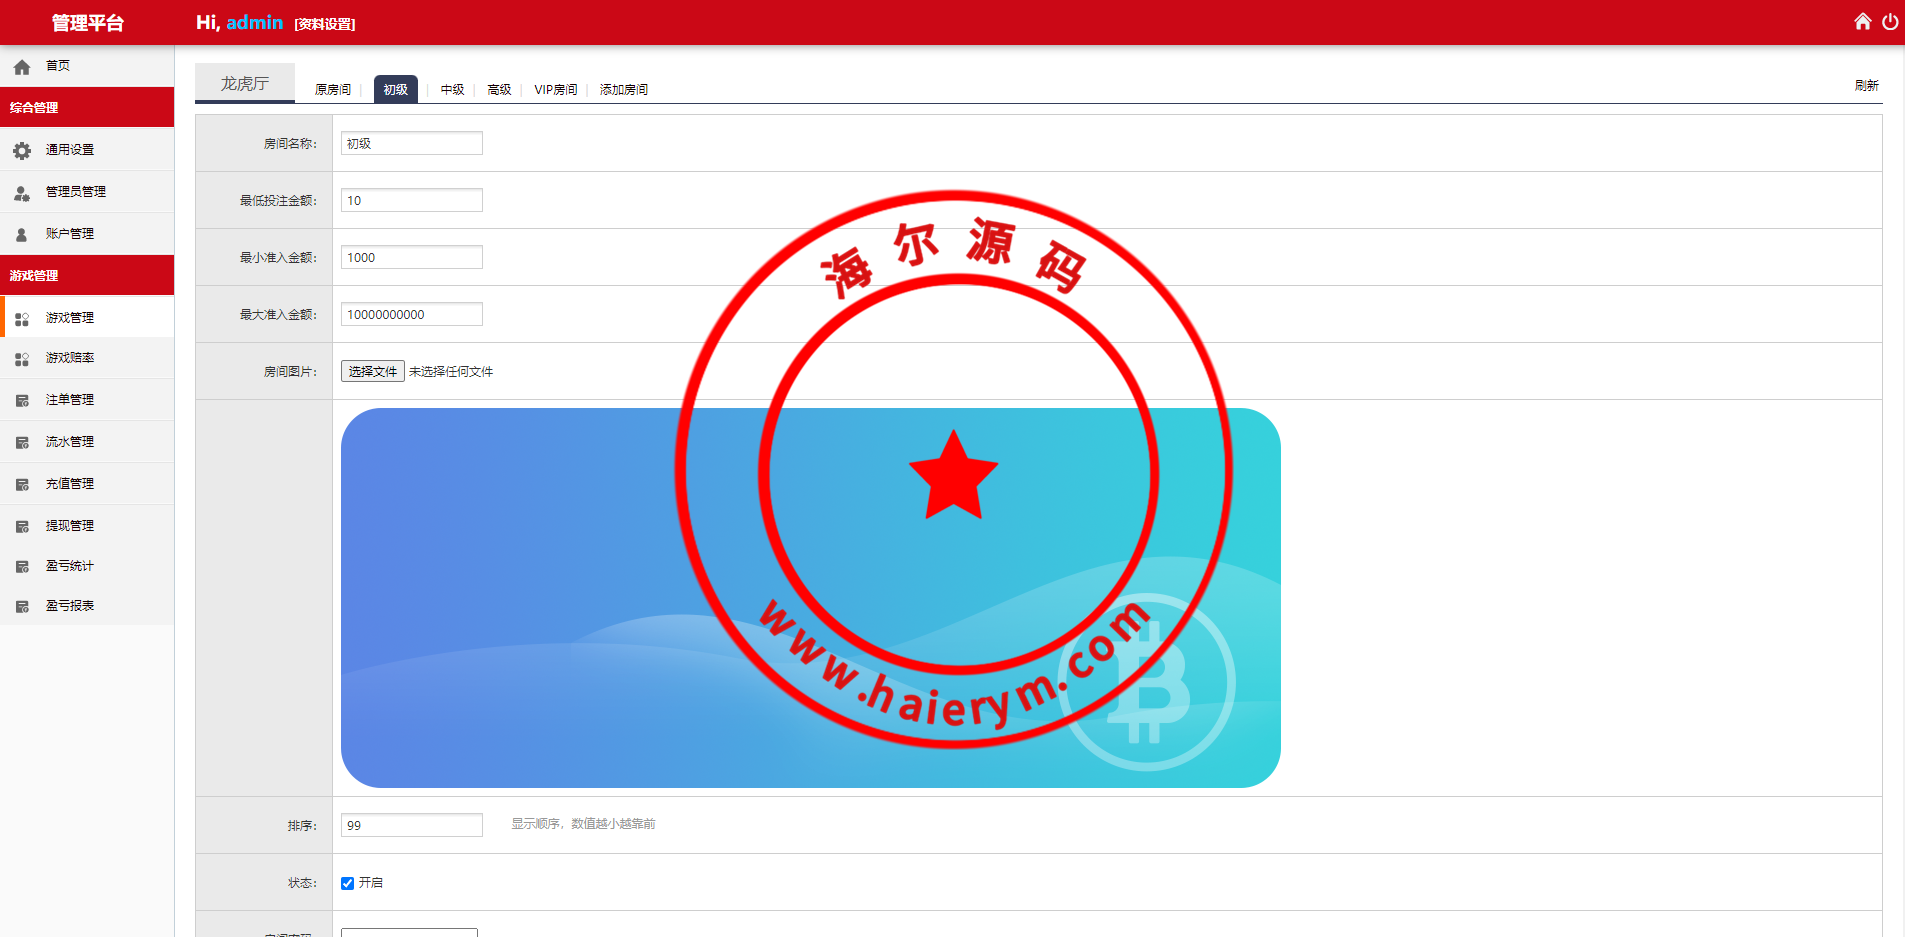This screenshot has width=1905, height=937.
Task: Toggle the 开启 status checkbox
Action: pyautogui.click(x=347, y=883)
